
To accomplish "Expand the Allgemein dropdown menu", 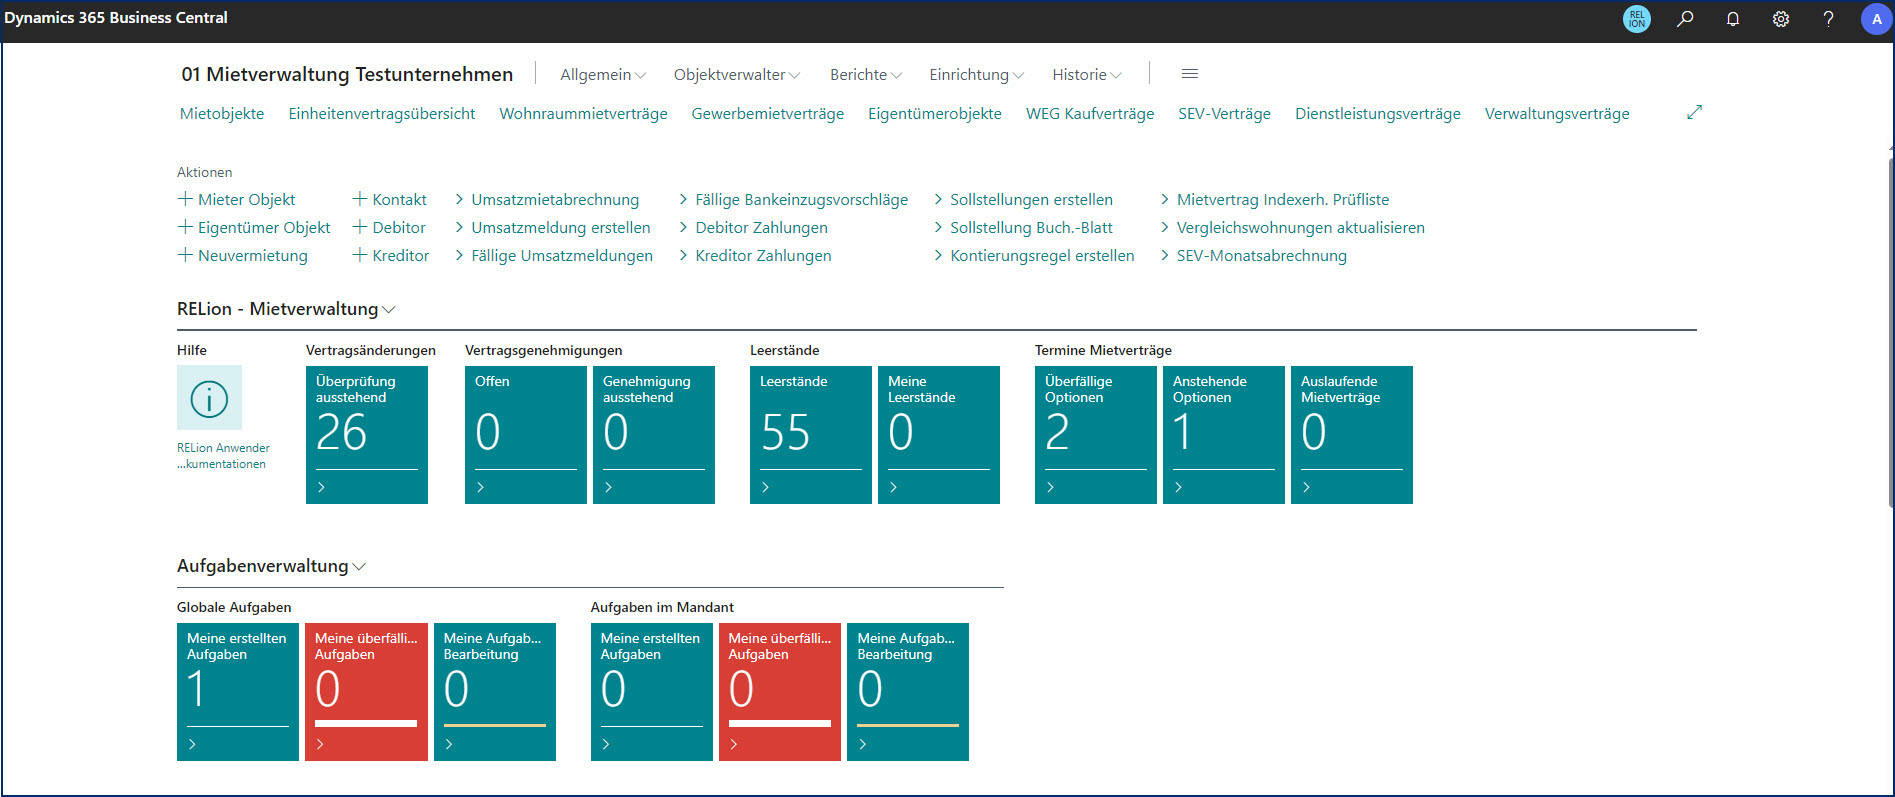I will coord(602,75).
